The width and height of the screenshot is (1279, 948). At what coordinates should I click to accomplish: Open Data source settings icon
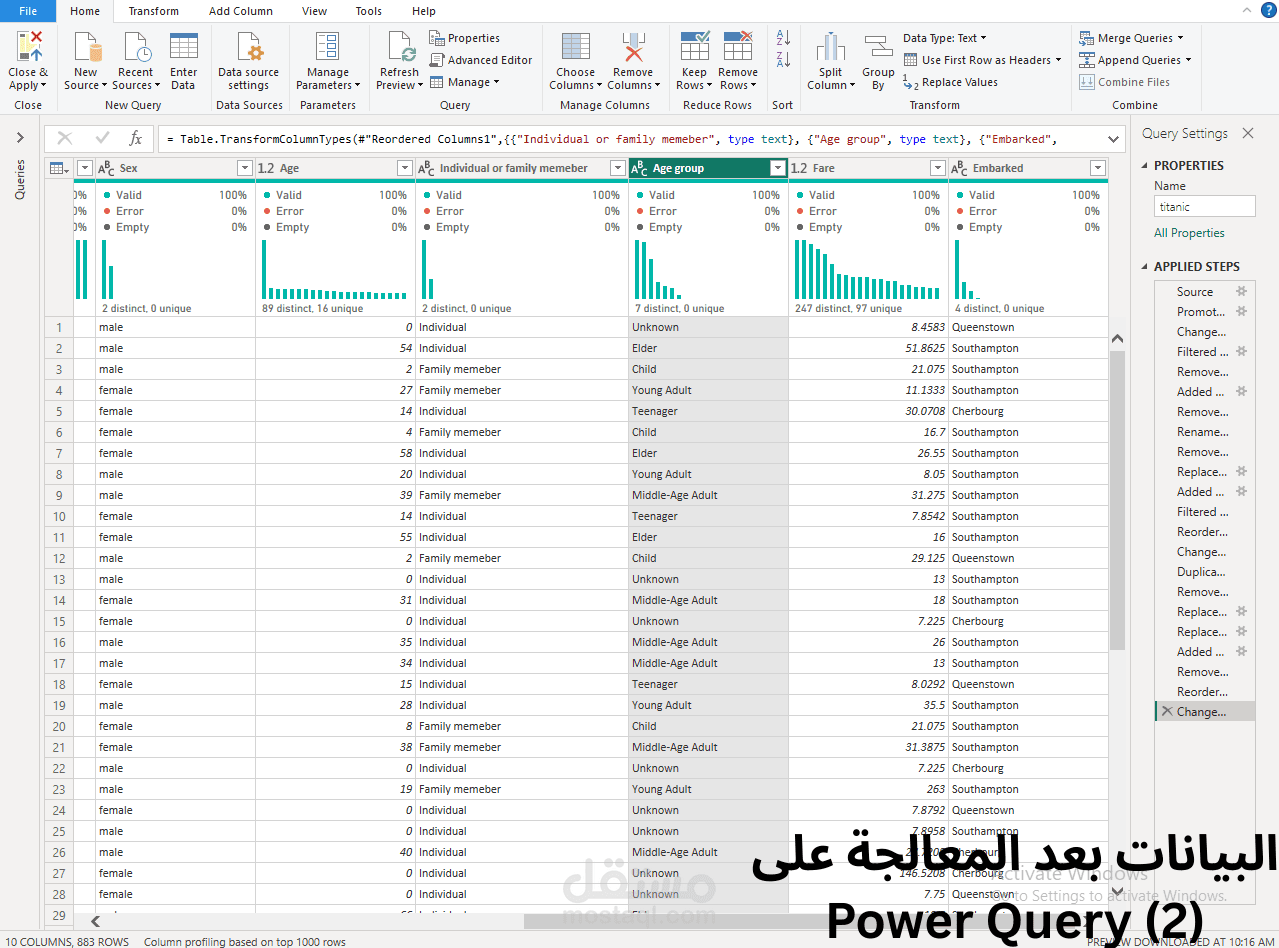pyautogui.click(x=249, y=46)
